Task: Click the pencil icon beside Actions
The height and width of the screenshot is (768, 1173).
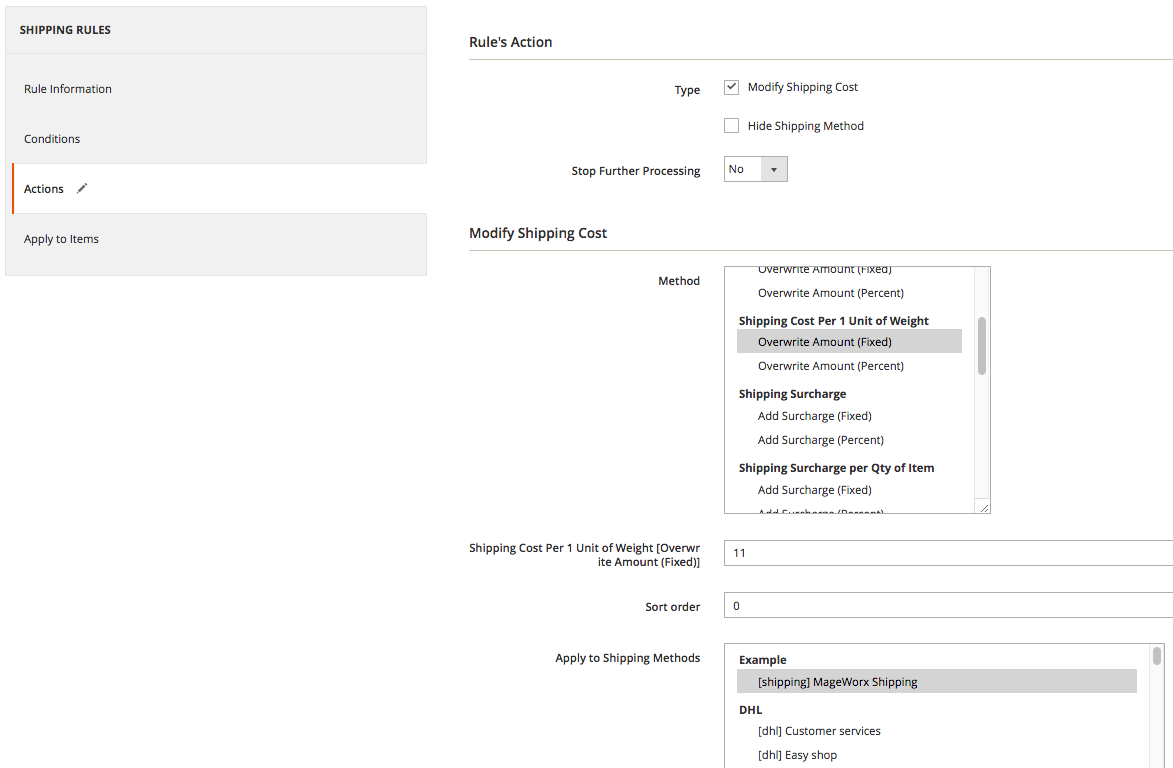Action: [x=82, y=188]
